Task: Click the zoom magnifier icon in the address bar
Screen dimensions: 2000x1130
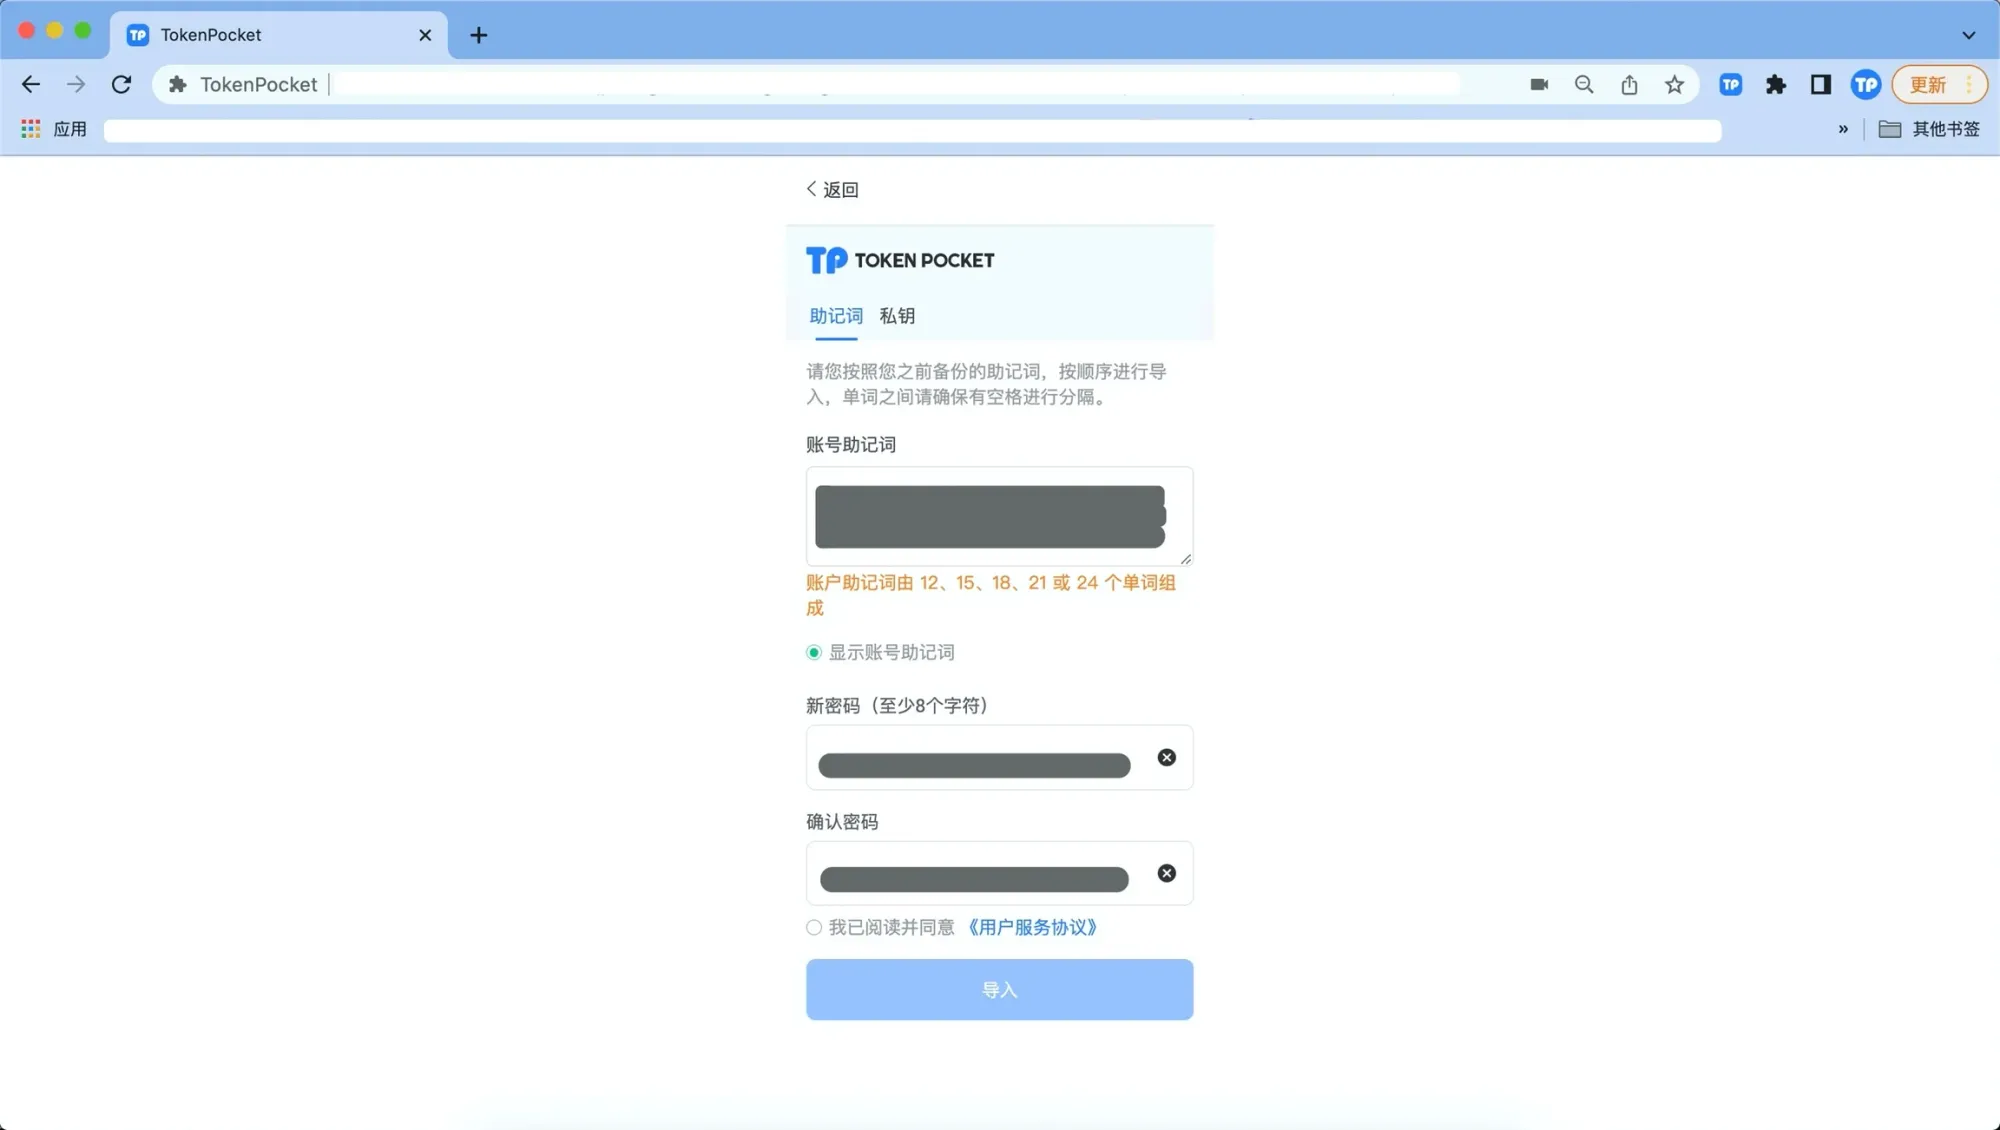Action: pos(1584,85)
